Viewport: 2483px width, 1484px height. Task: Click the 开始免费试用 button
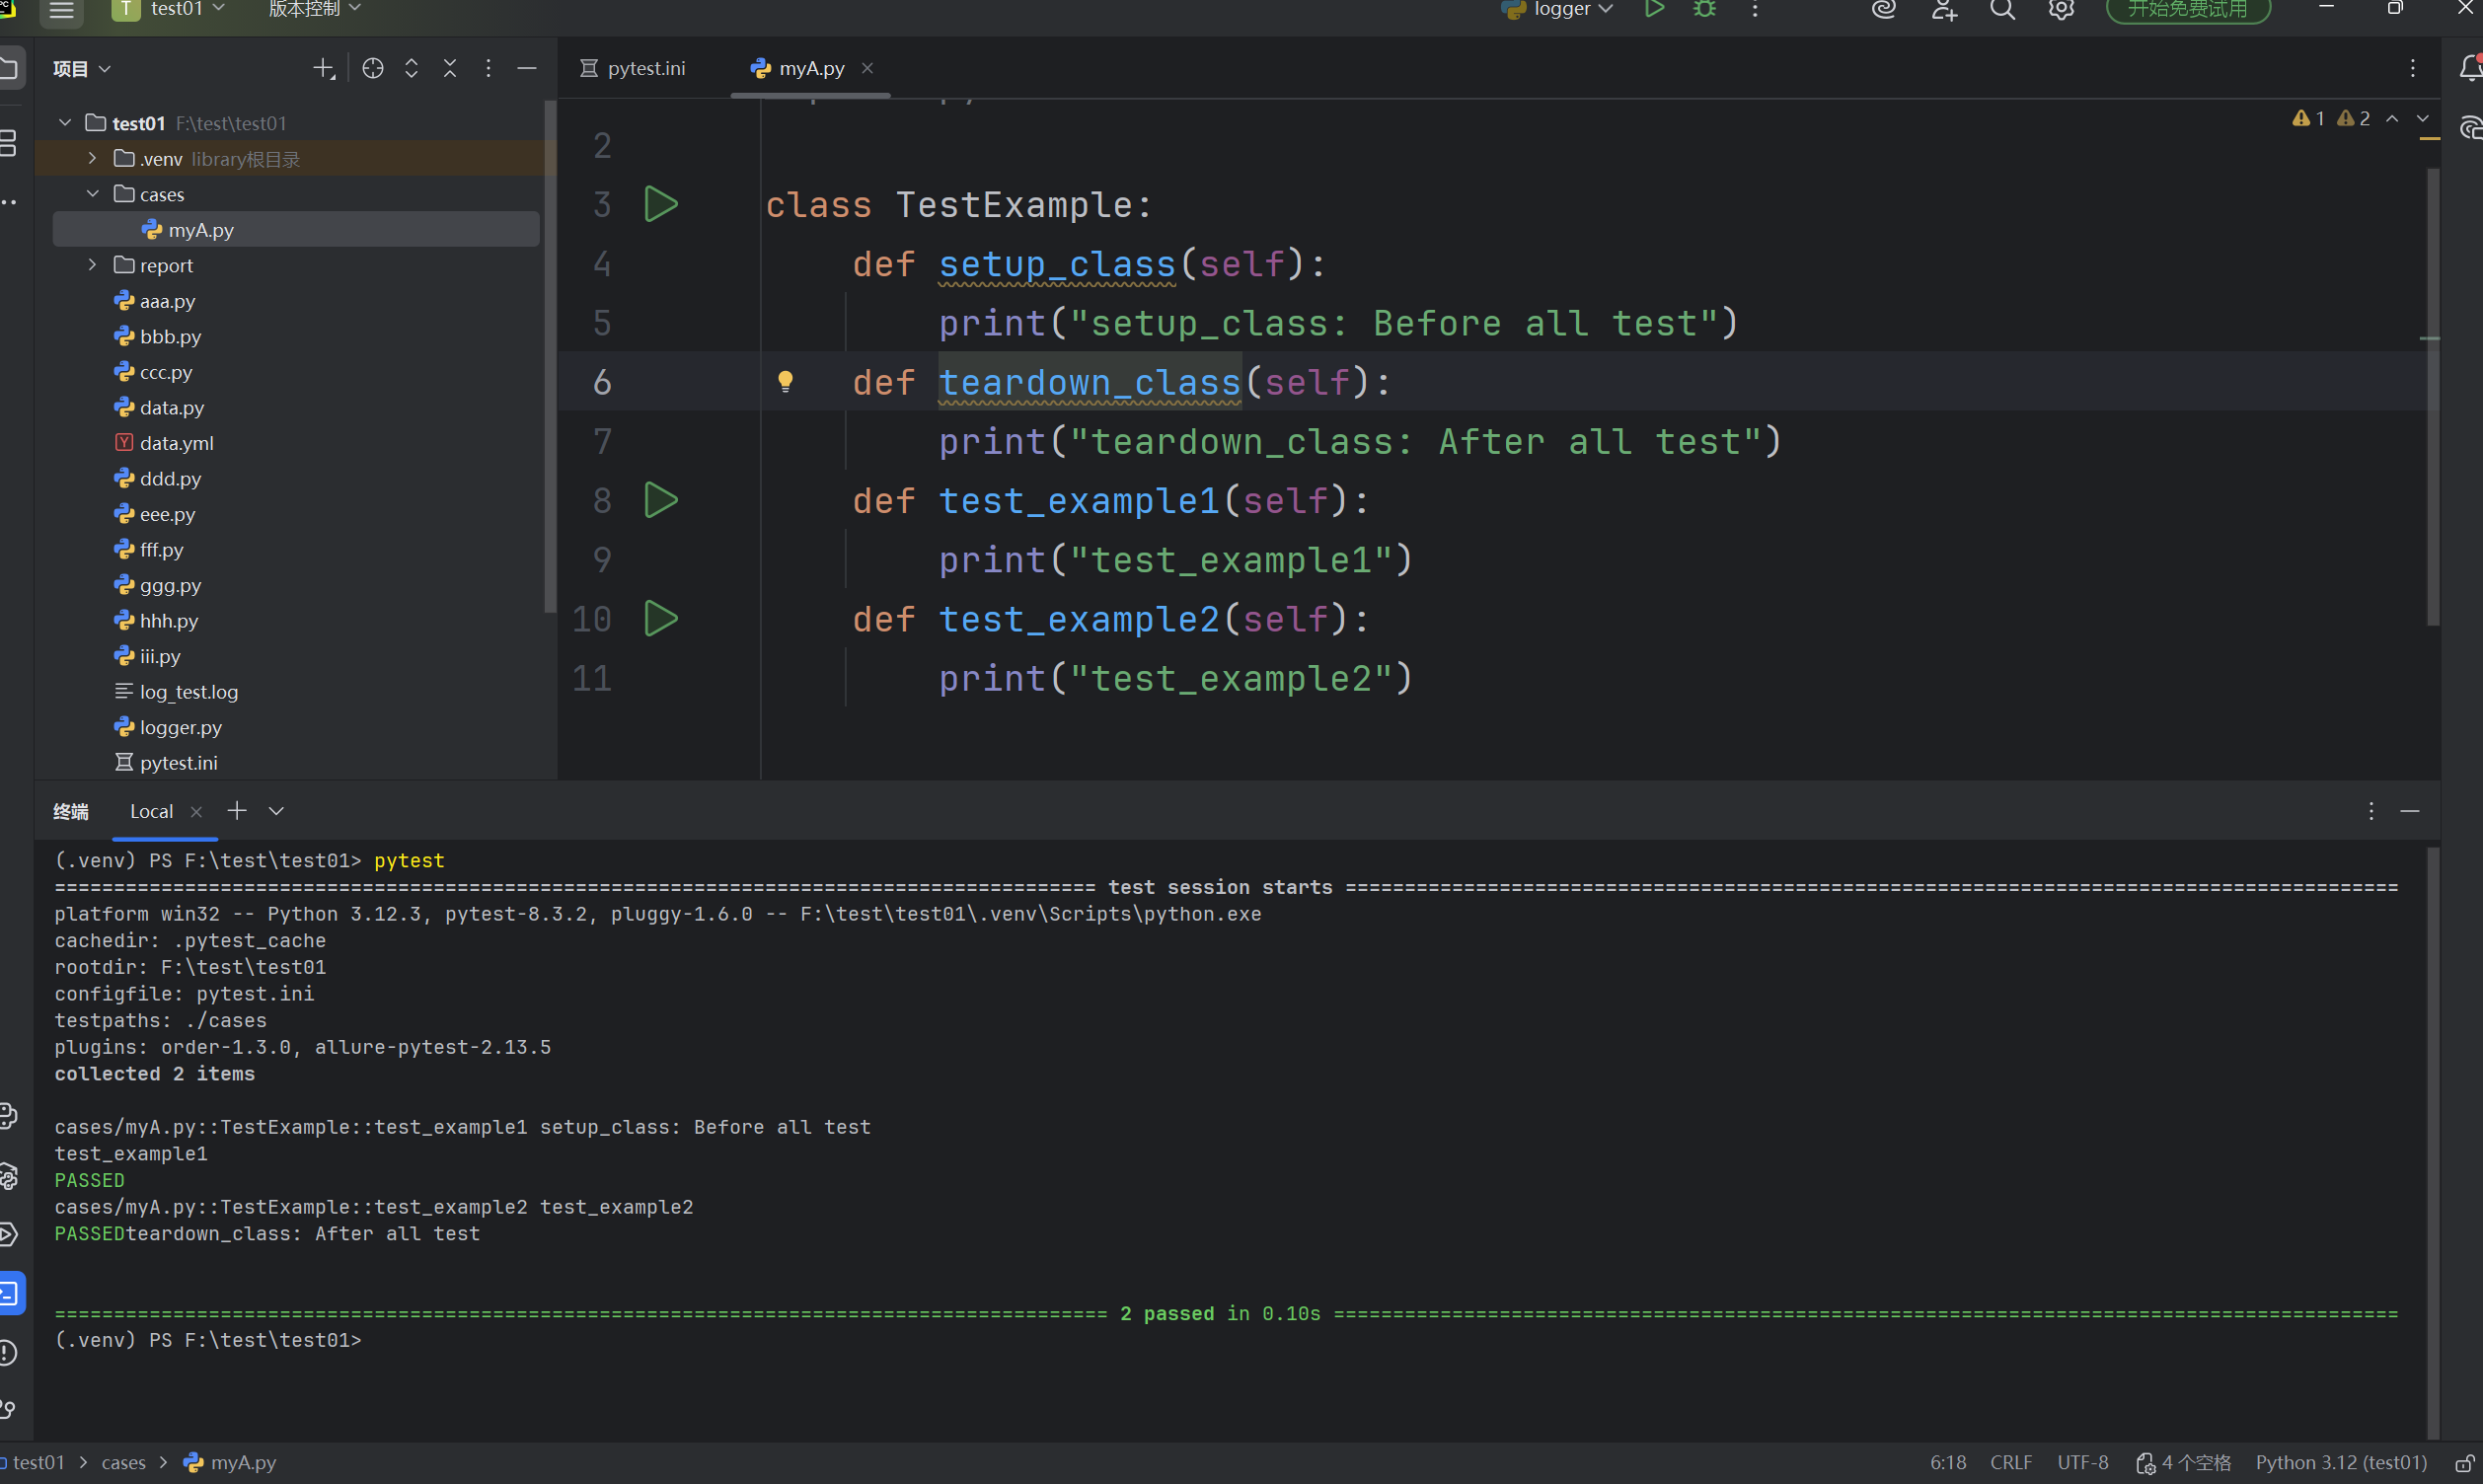click(x=2187, y=10)
